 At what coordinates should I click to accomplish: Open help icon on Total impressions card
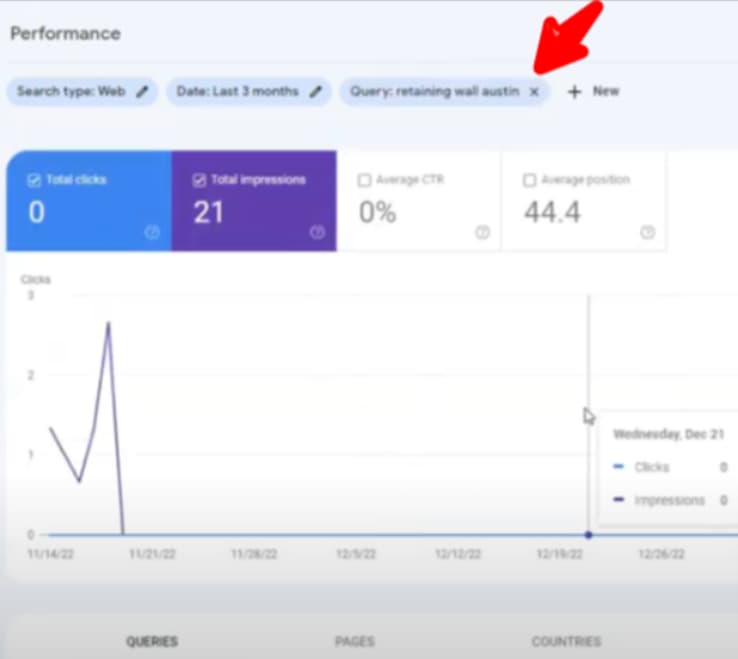point(317,232)
